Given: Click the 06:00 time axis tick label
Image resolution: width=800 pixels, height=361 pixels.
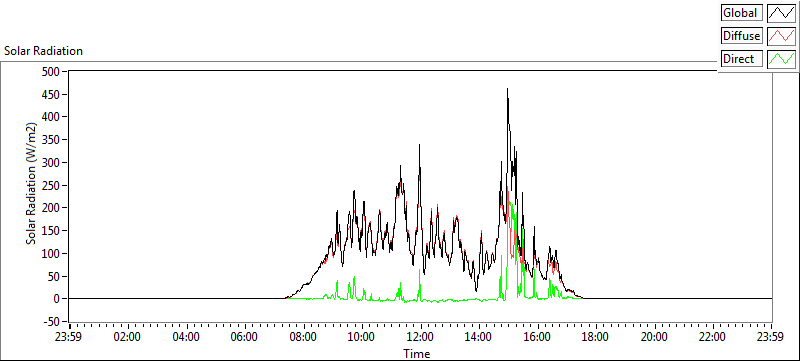Looking at the screenshot, I should click(245, 337).
